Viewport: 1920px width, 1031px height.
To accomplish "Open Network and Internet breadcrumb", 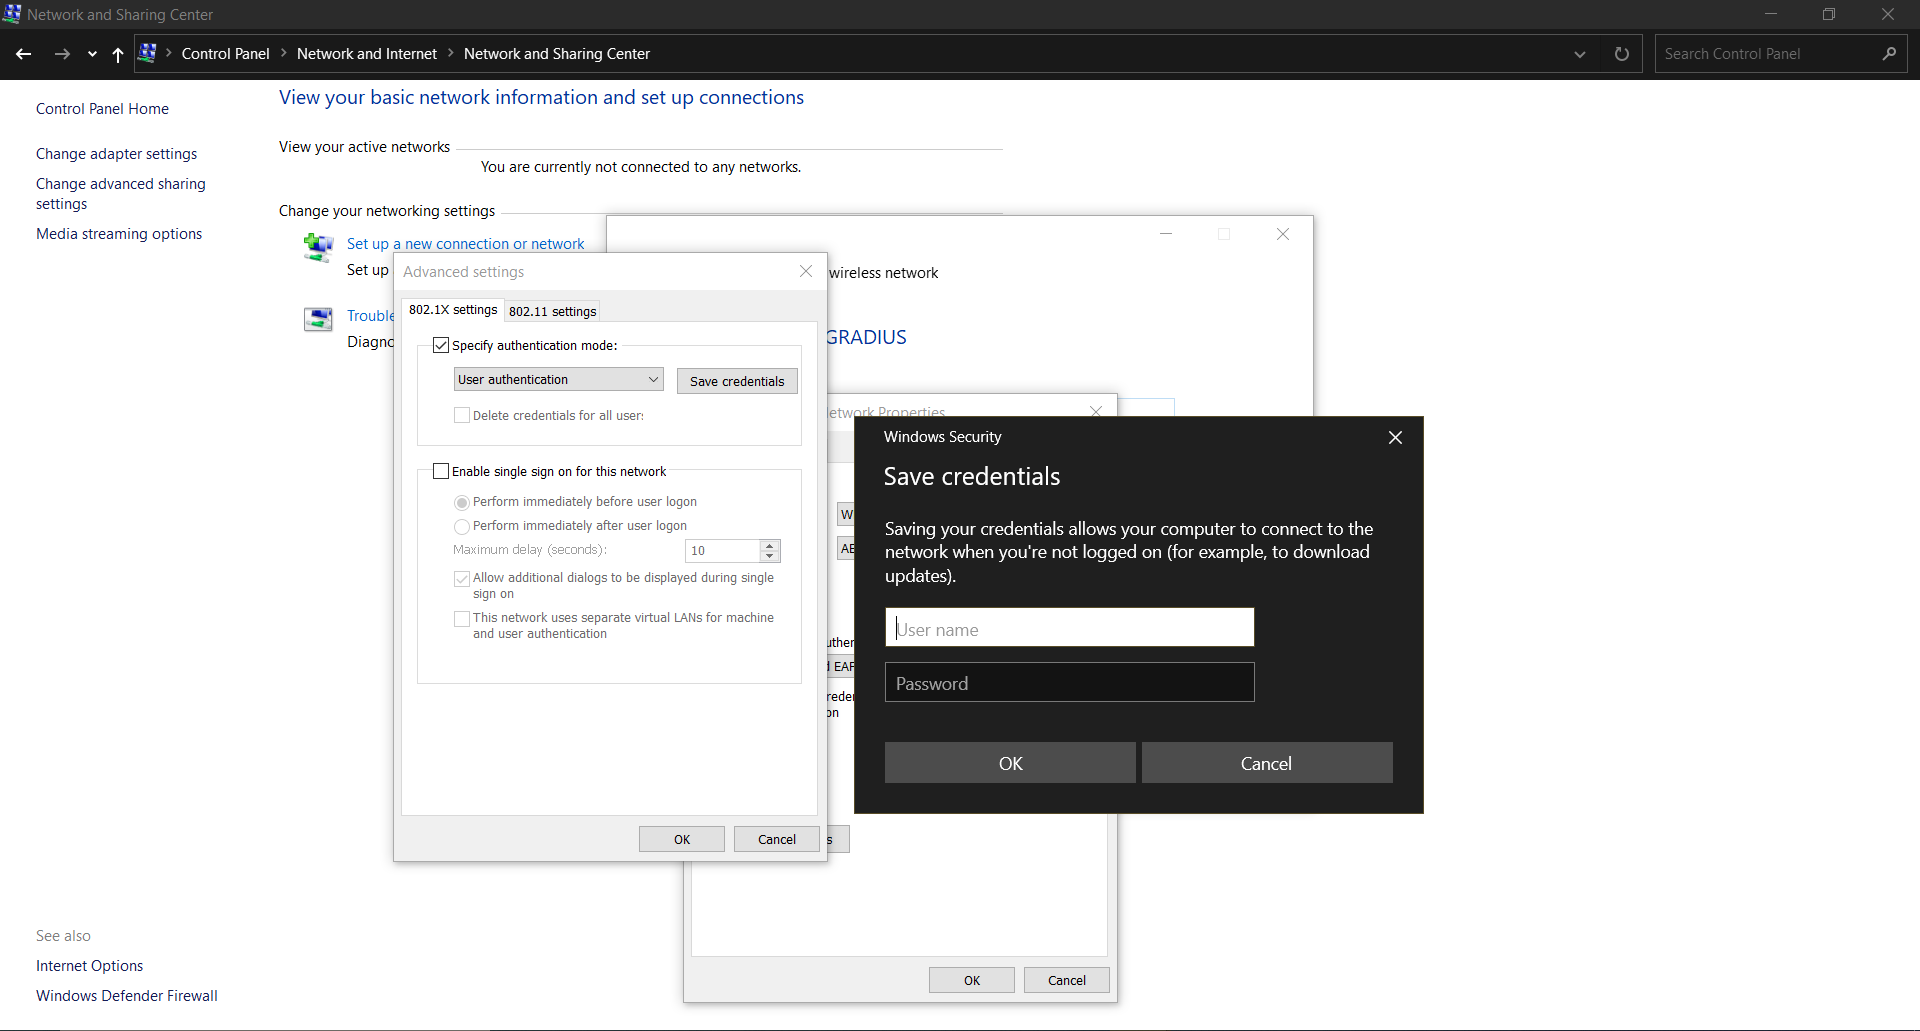I will (367, 54).
